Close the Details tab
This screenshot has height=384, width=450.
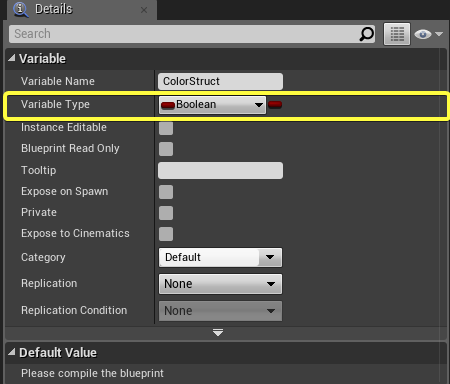(x=144, y=10)
